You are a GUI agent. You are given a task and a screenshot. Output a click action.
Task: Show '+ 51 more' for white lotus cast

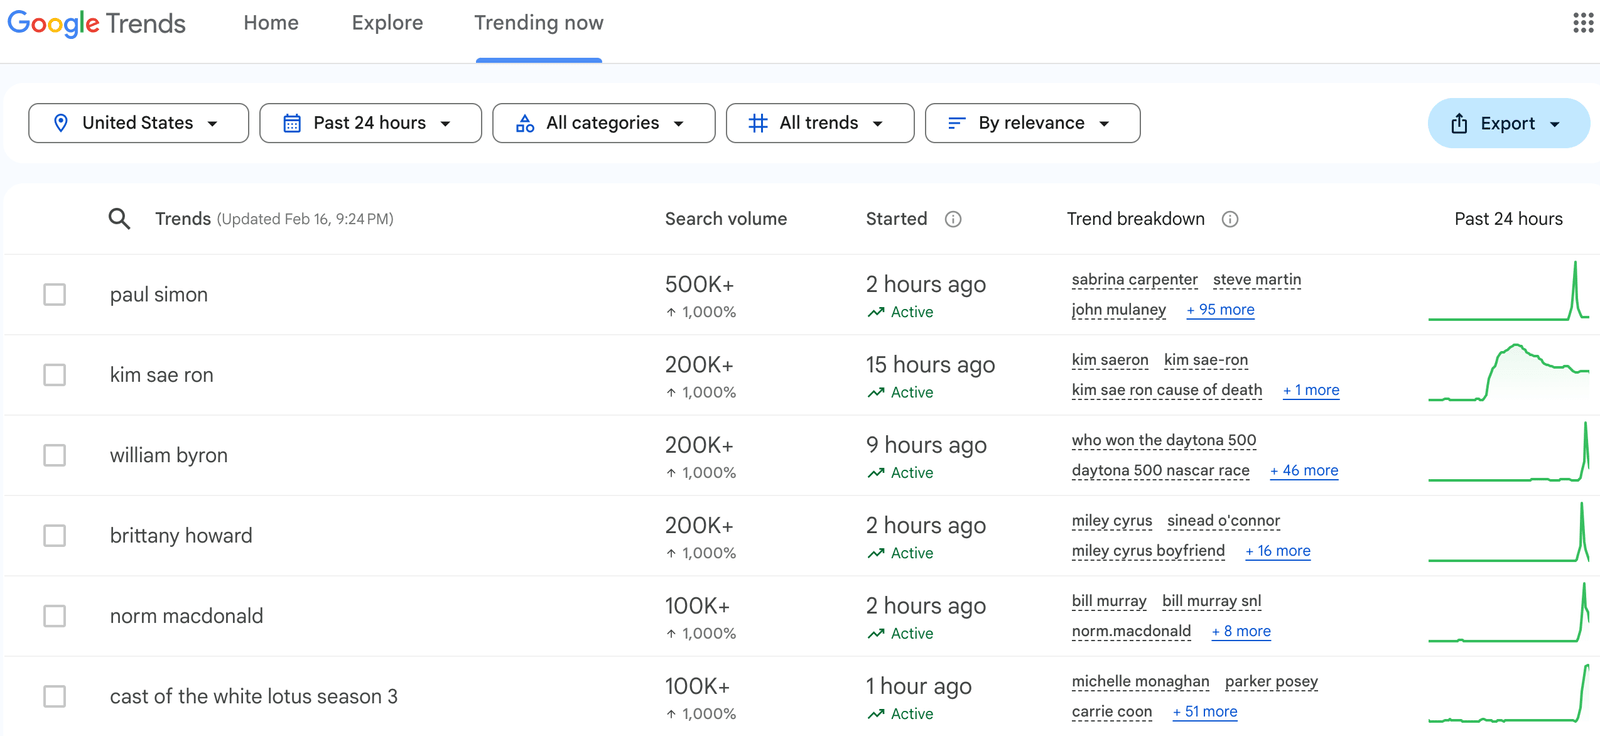(x=1205, y=712)
